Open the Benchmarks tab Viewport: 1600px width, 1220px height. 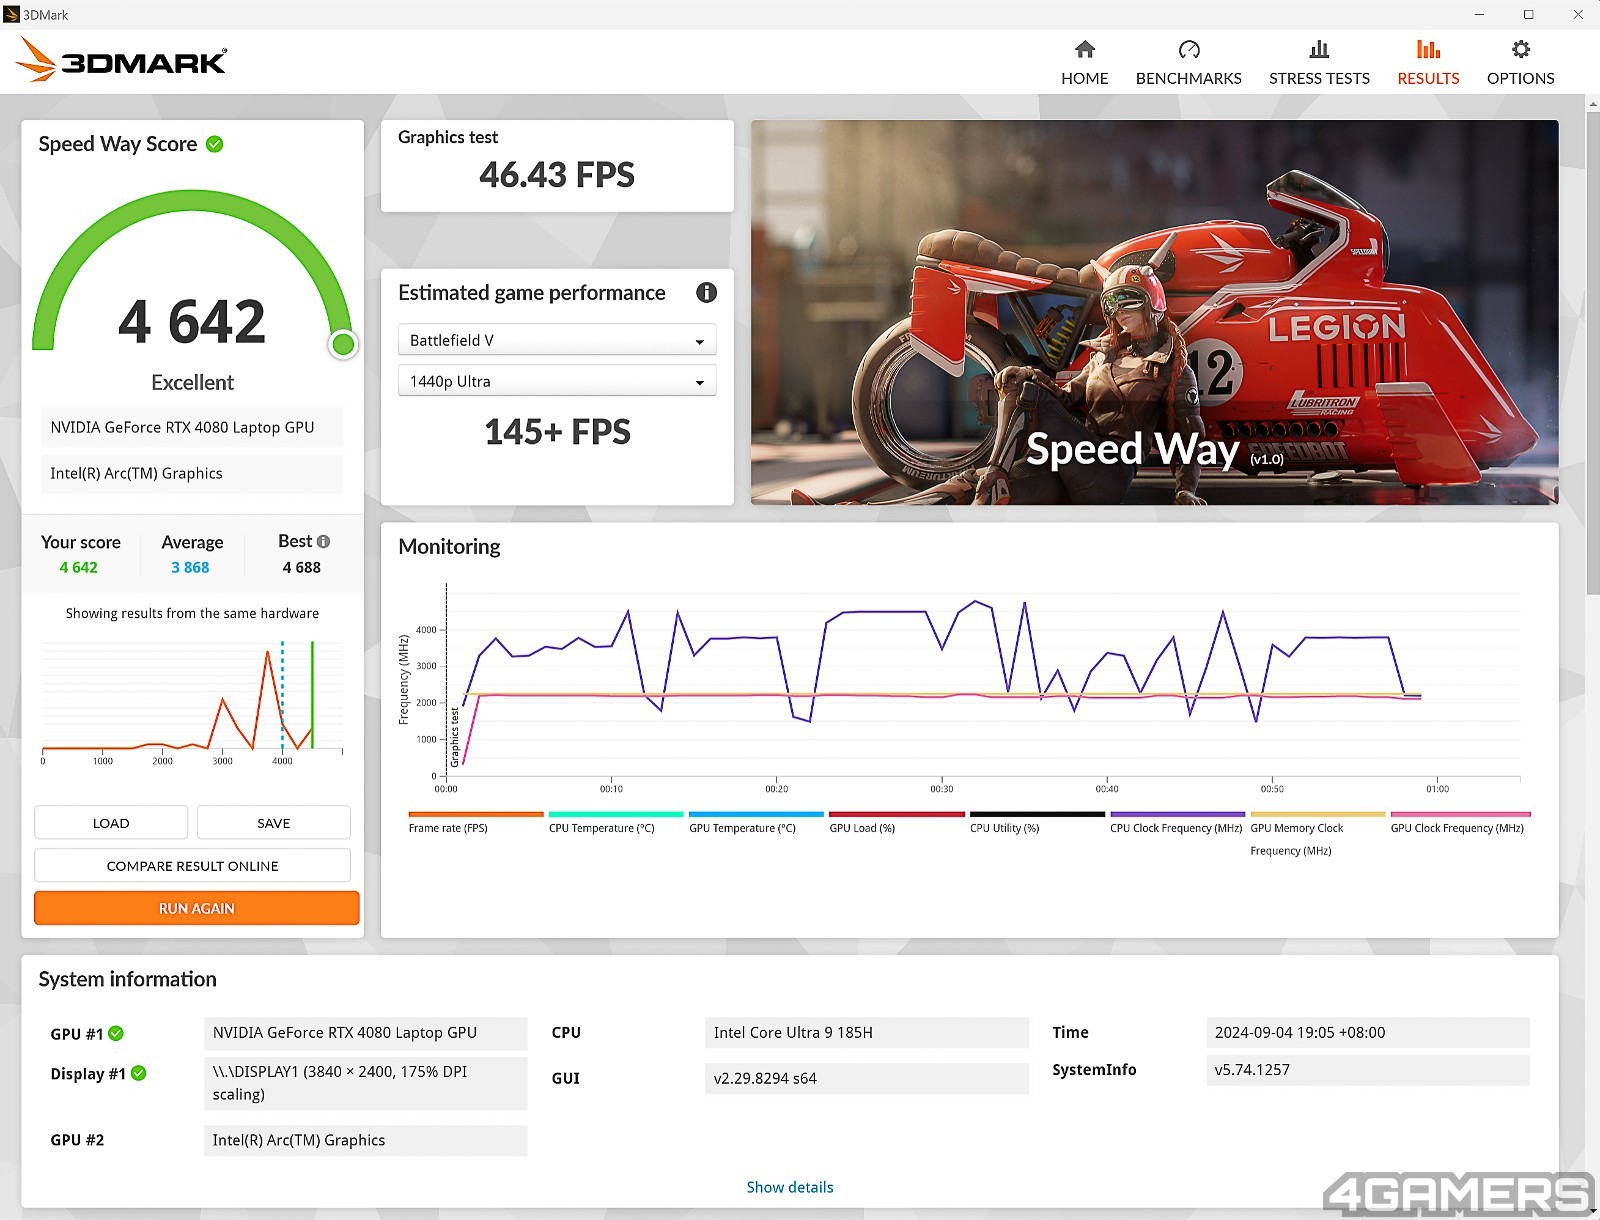click(x=1188, y=63)
